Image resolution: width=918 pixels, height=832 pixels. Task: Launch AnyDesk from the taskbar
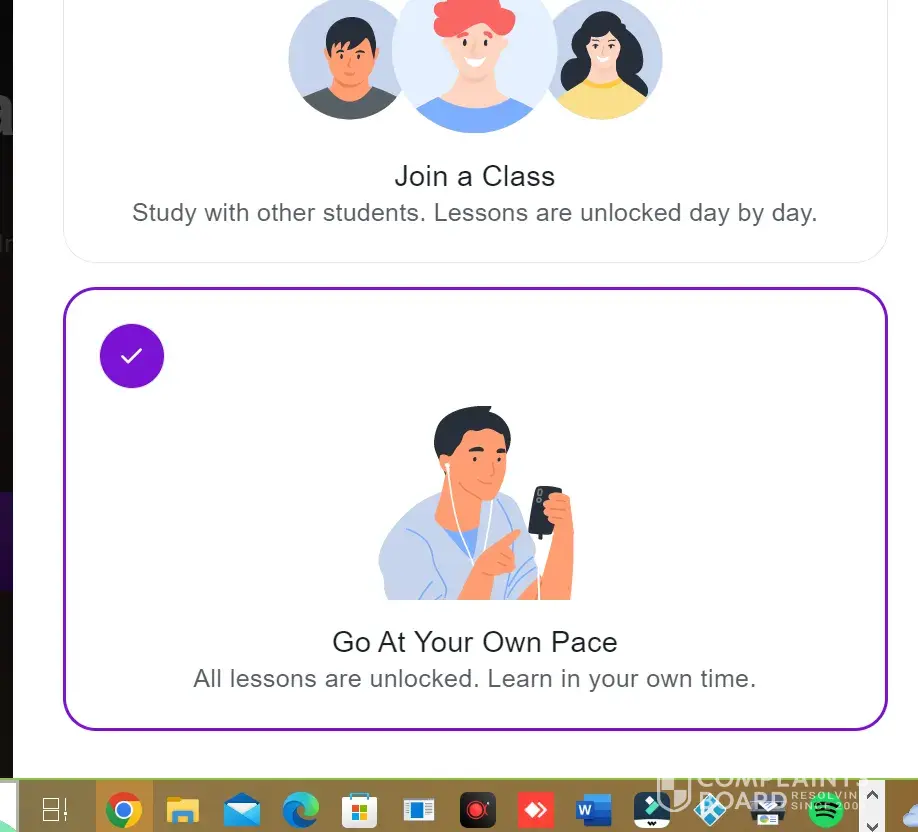[536, 810]
